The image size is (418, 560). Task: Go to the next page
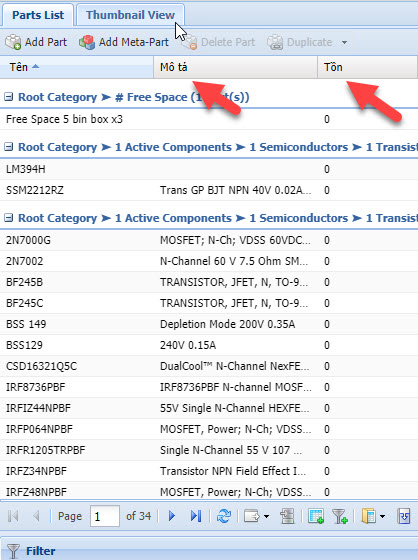(x=172, y=516)
